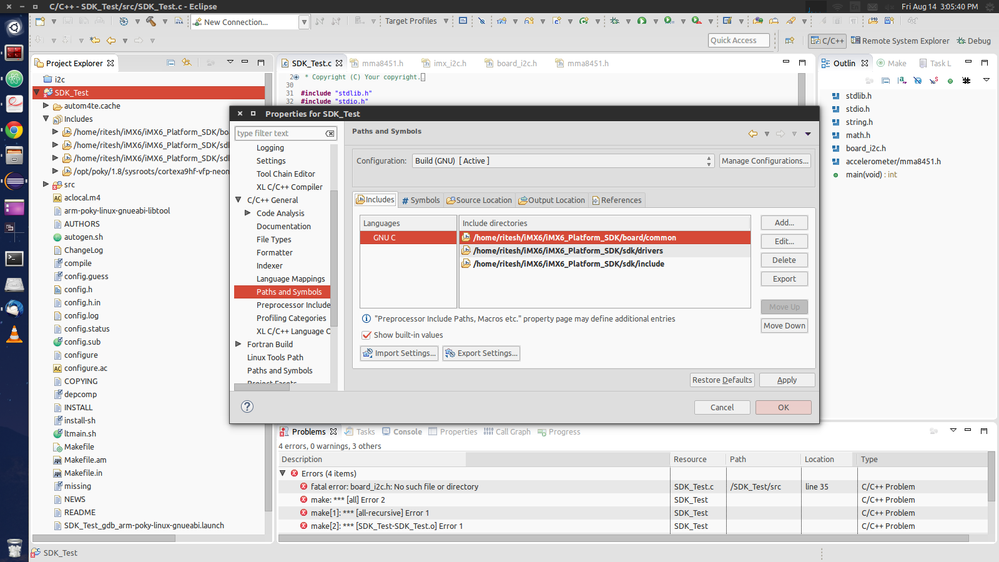The image size is (999, 562).
Task: Open the mma8451.h editor tab next to SDK_Test.c
Action: (377, 63)
